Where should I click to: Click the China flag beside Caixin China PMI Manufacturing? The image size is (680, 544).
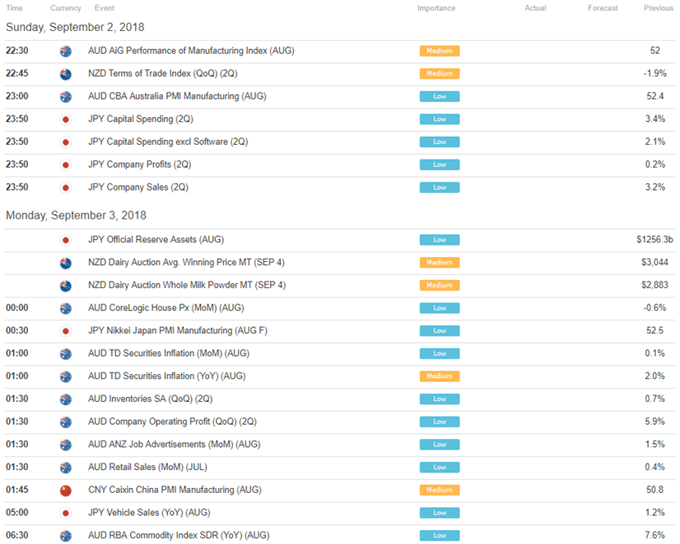coord(65,491)
